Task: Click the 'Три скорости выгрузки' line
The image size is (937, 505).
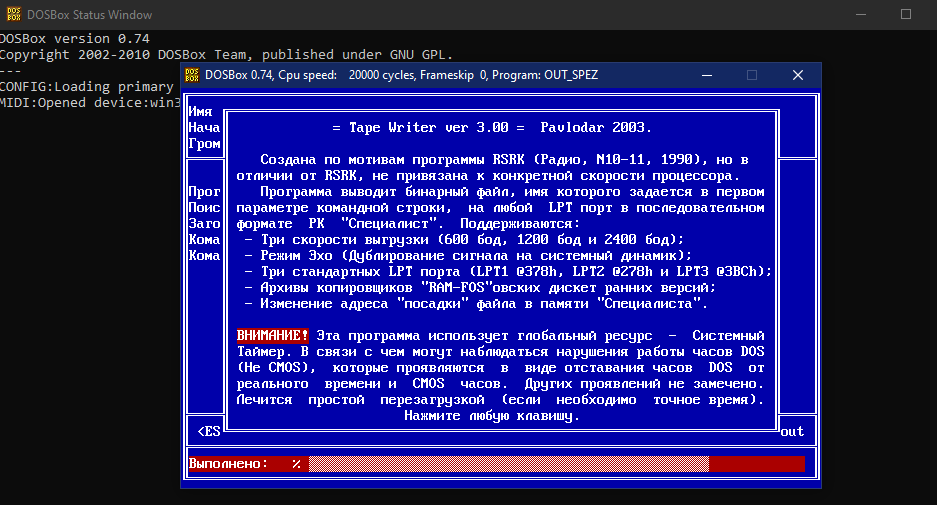Action: click(x=464, y=240)
